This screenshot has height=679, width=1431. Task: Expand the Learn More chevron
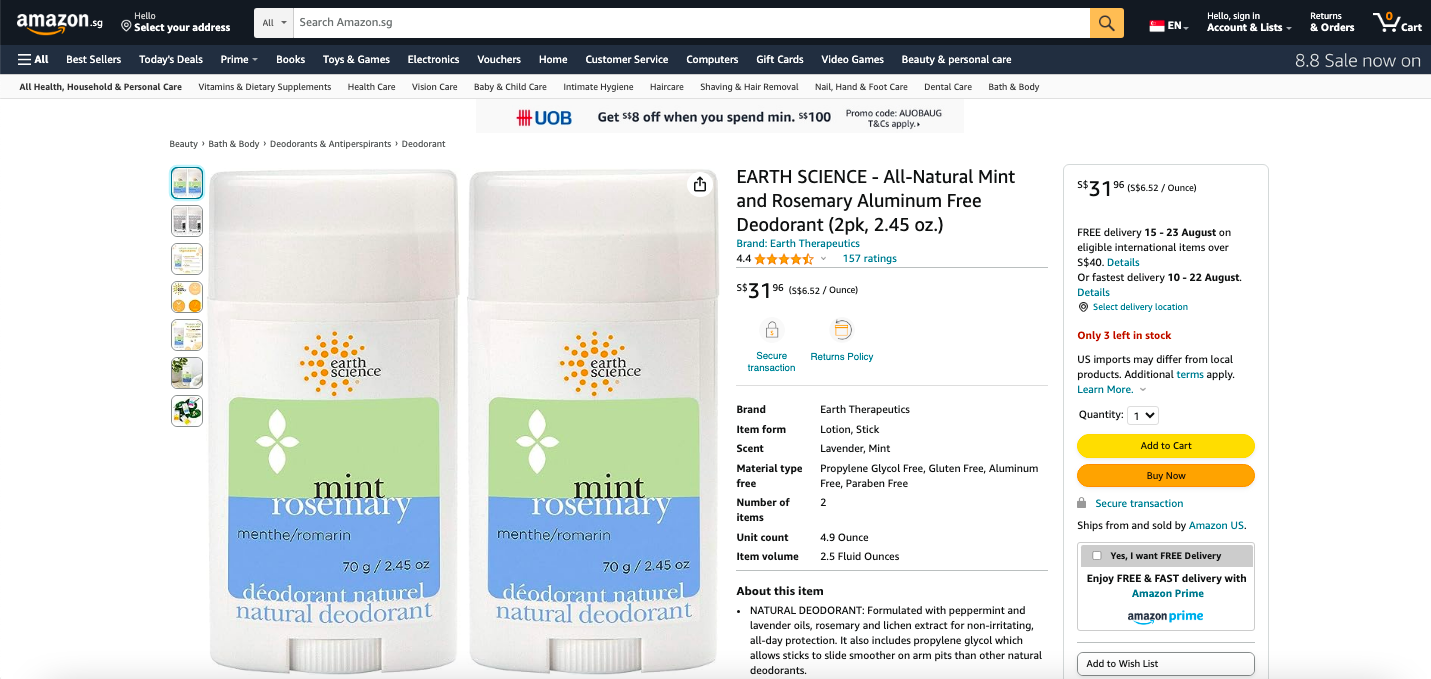1143,390
